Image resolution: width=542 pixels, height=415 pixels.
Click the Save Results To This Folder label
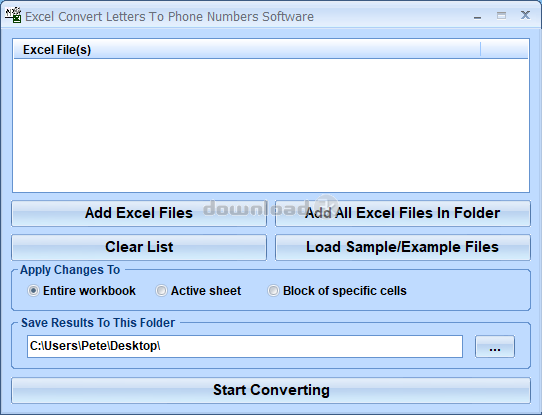[x=98, y=323]
